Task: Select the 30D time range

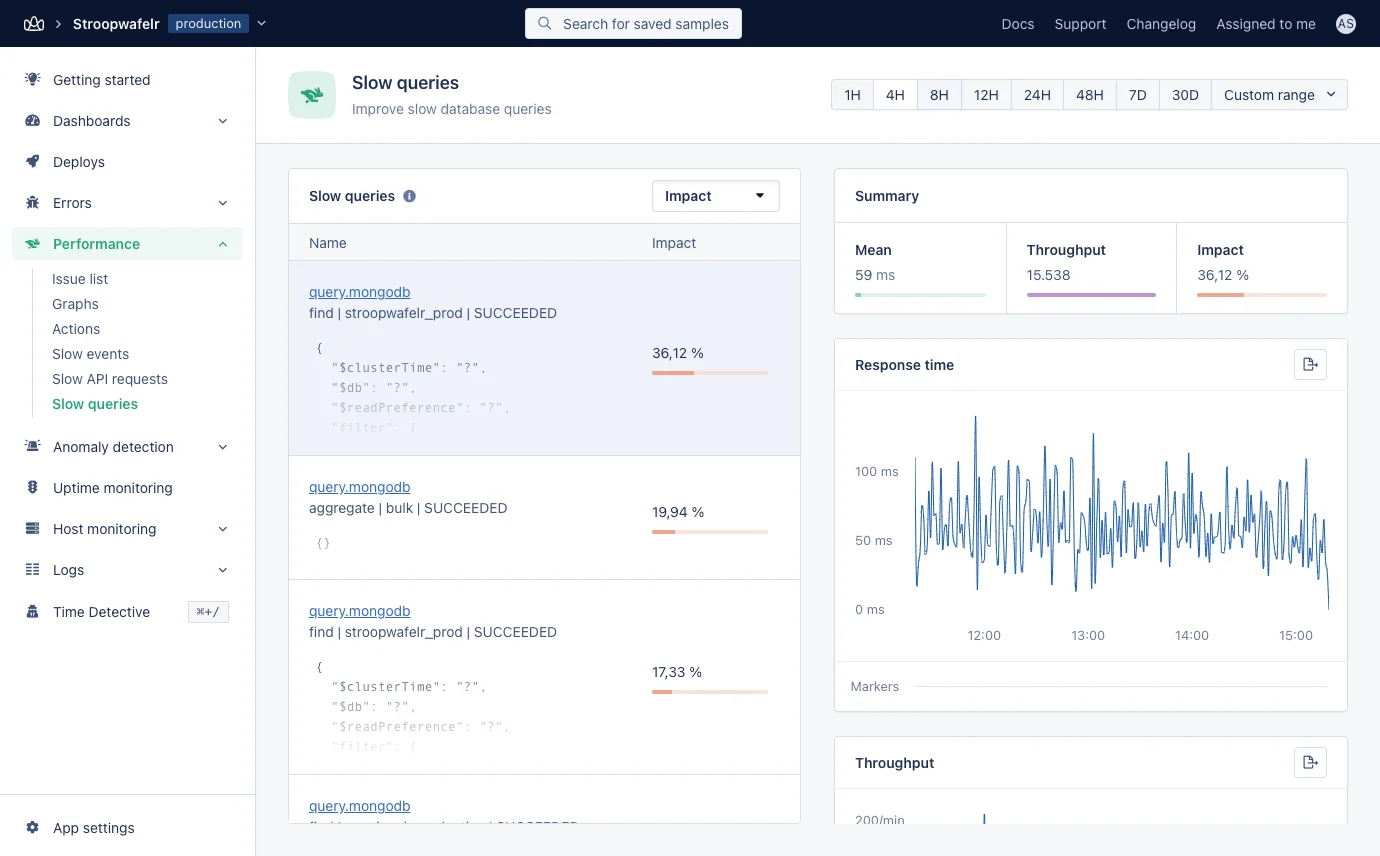Action: pyautogui.click(x=1185, y=95)
